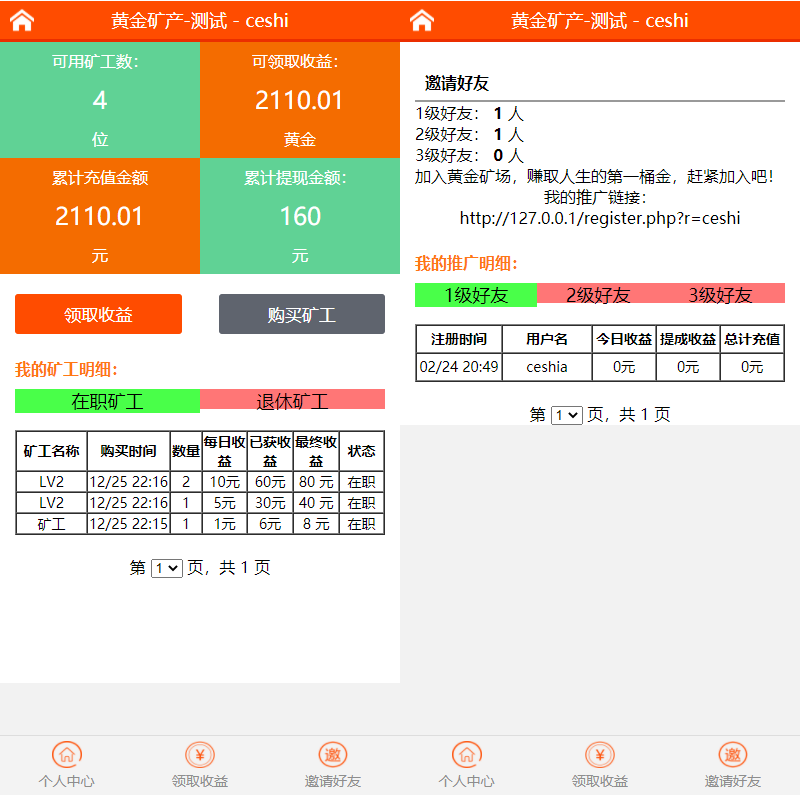Click the ceshia username in friends table
This screenshot has height=796, width=801.
(546, 367)
